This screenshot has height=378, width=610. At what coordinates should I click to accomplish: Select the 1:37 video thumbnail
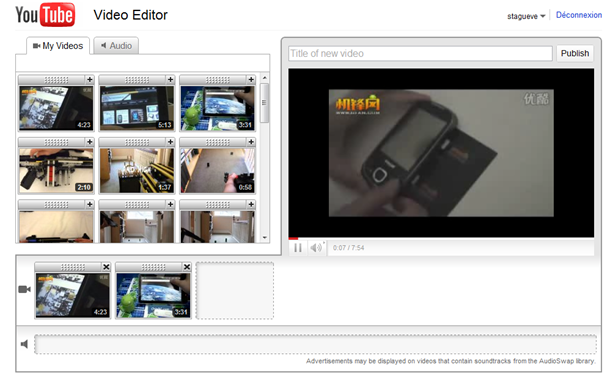[137, 170]
